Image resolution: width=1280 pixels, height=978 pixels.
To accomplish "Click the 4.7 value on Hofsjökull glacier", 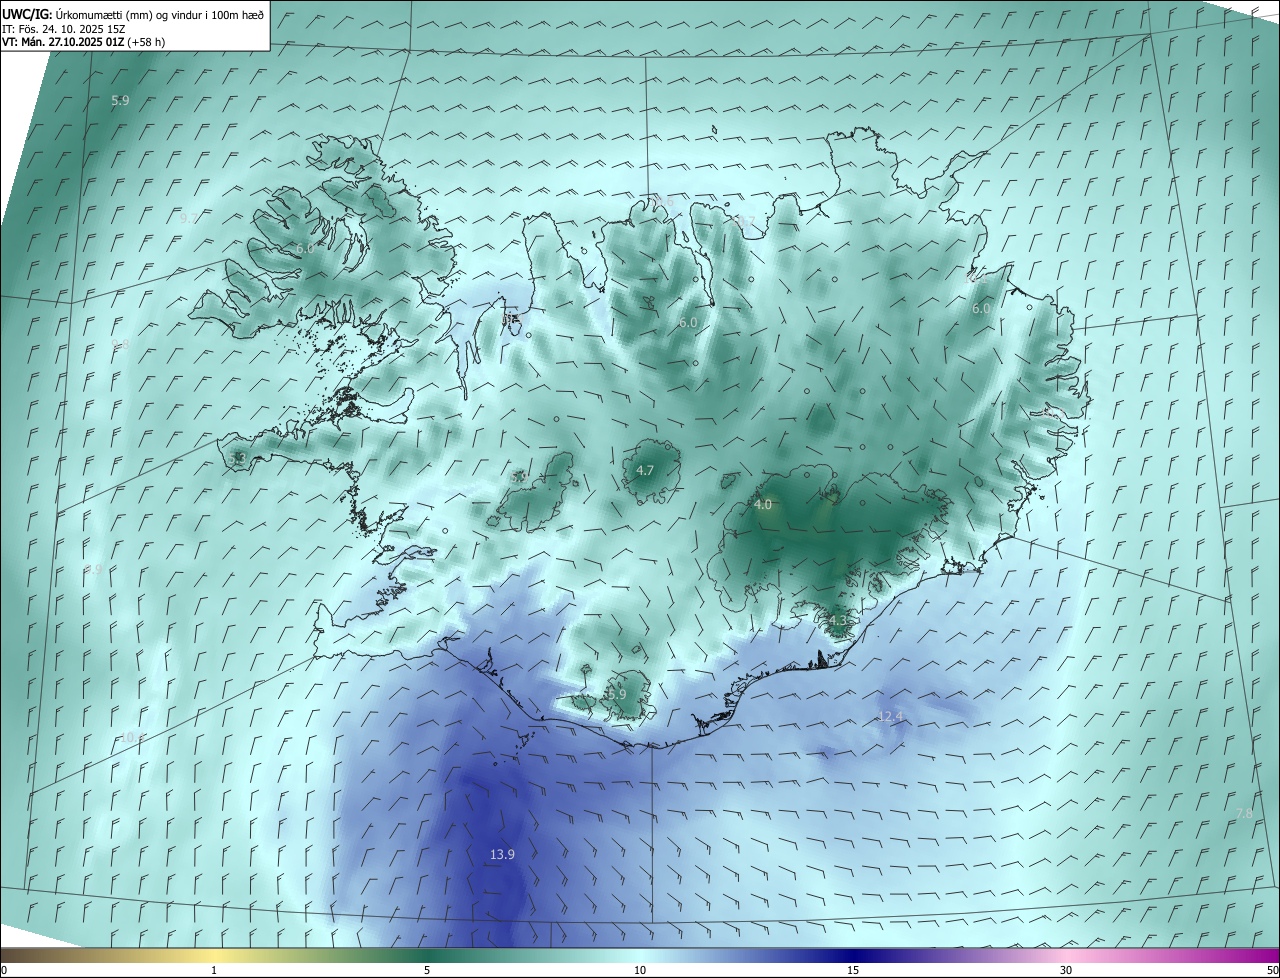I will click(645, 470).
